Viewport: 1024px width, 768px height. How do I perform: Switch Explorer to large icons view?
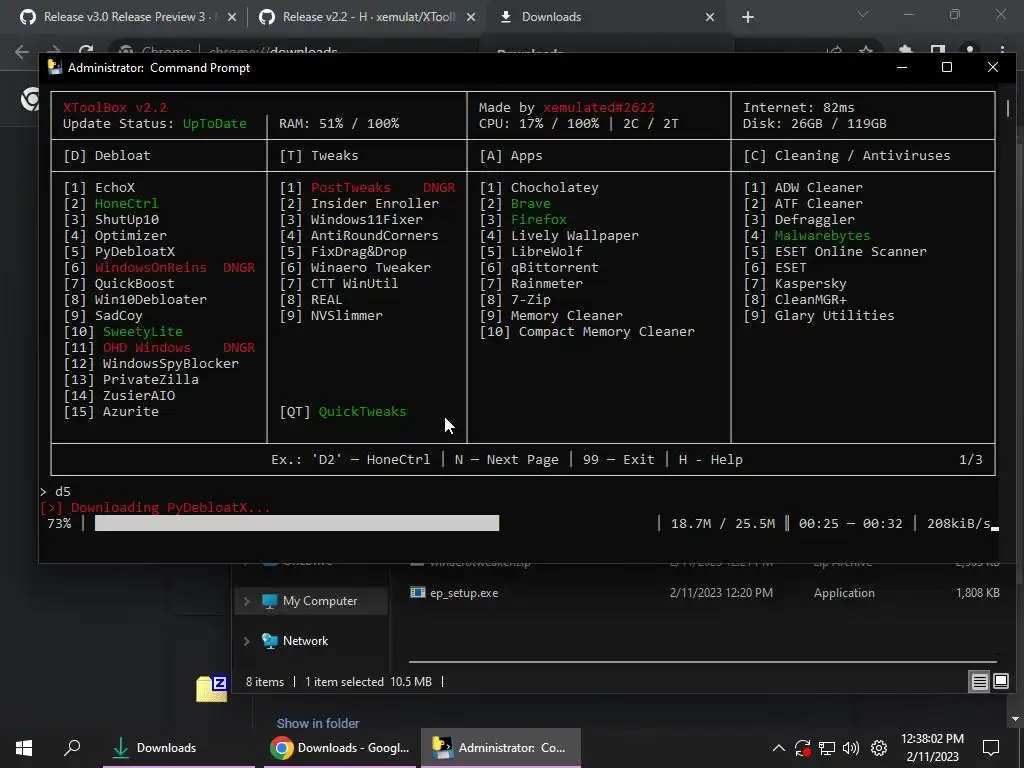(x=1000, y=682)
